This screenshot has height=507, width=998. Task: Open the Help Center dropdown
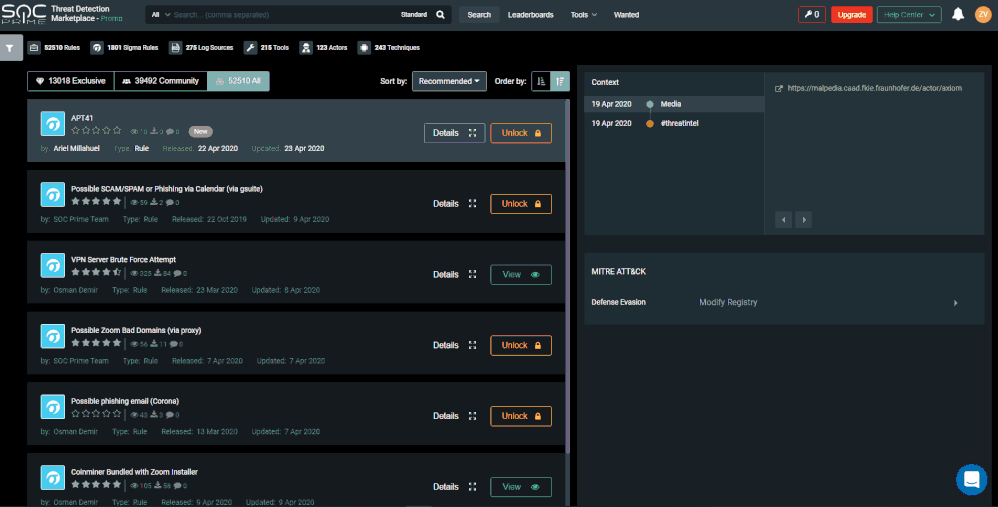909,15
